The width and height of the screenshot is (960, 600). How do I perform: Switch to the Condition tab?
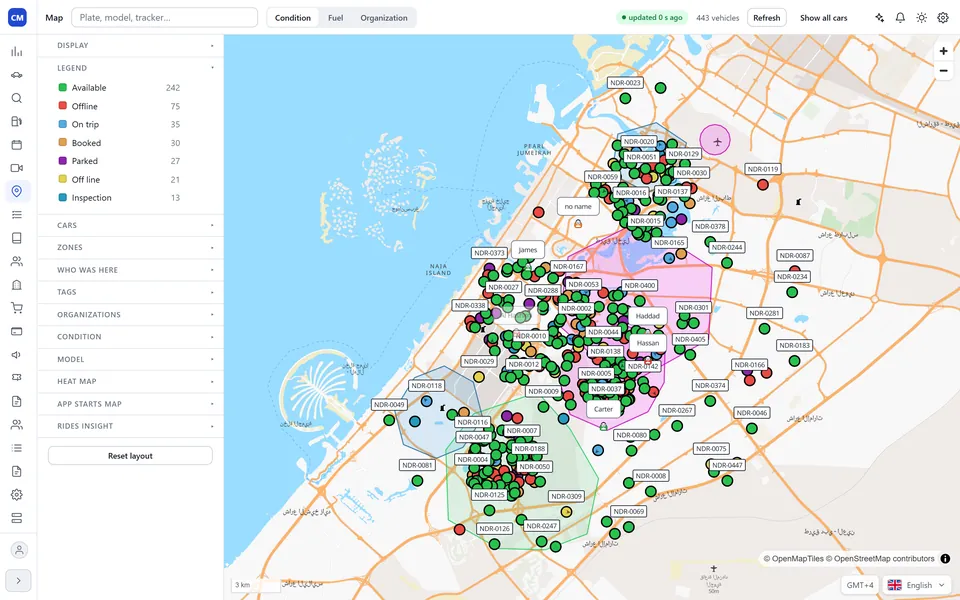(x=293, y=18)
